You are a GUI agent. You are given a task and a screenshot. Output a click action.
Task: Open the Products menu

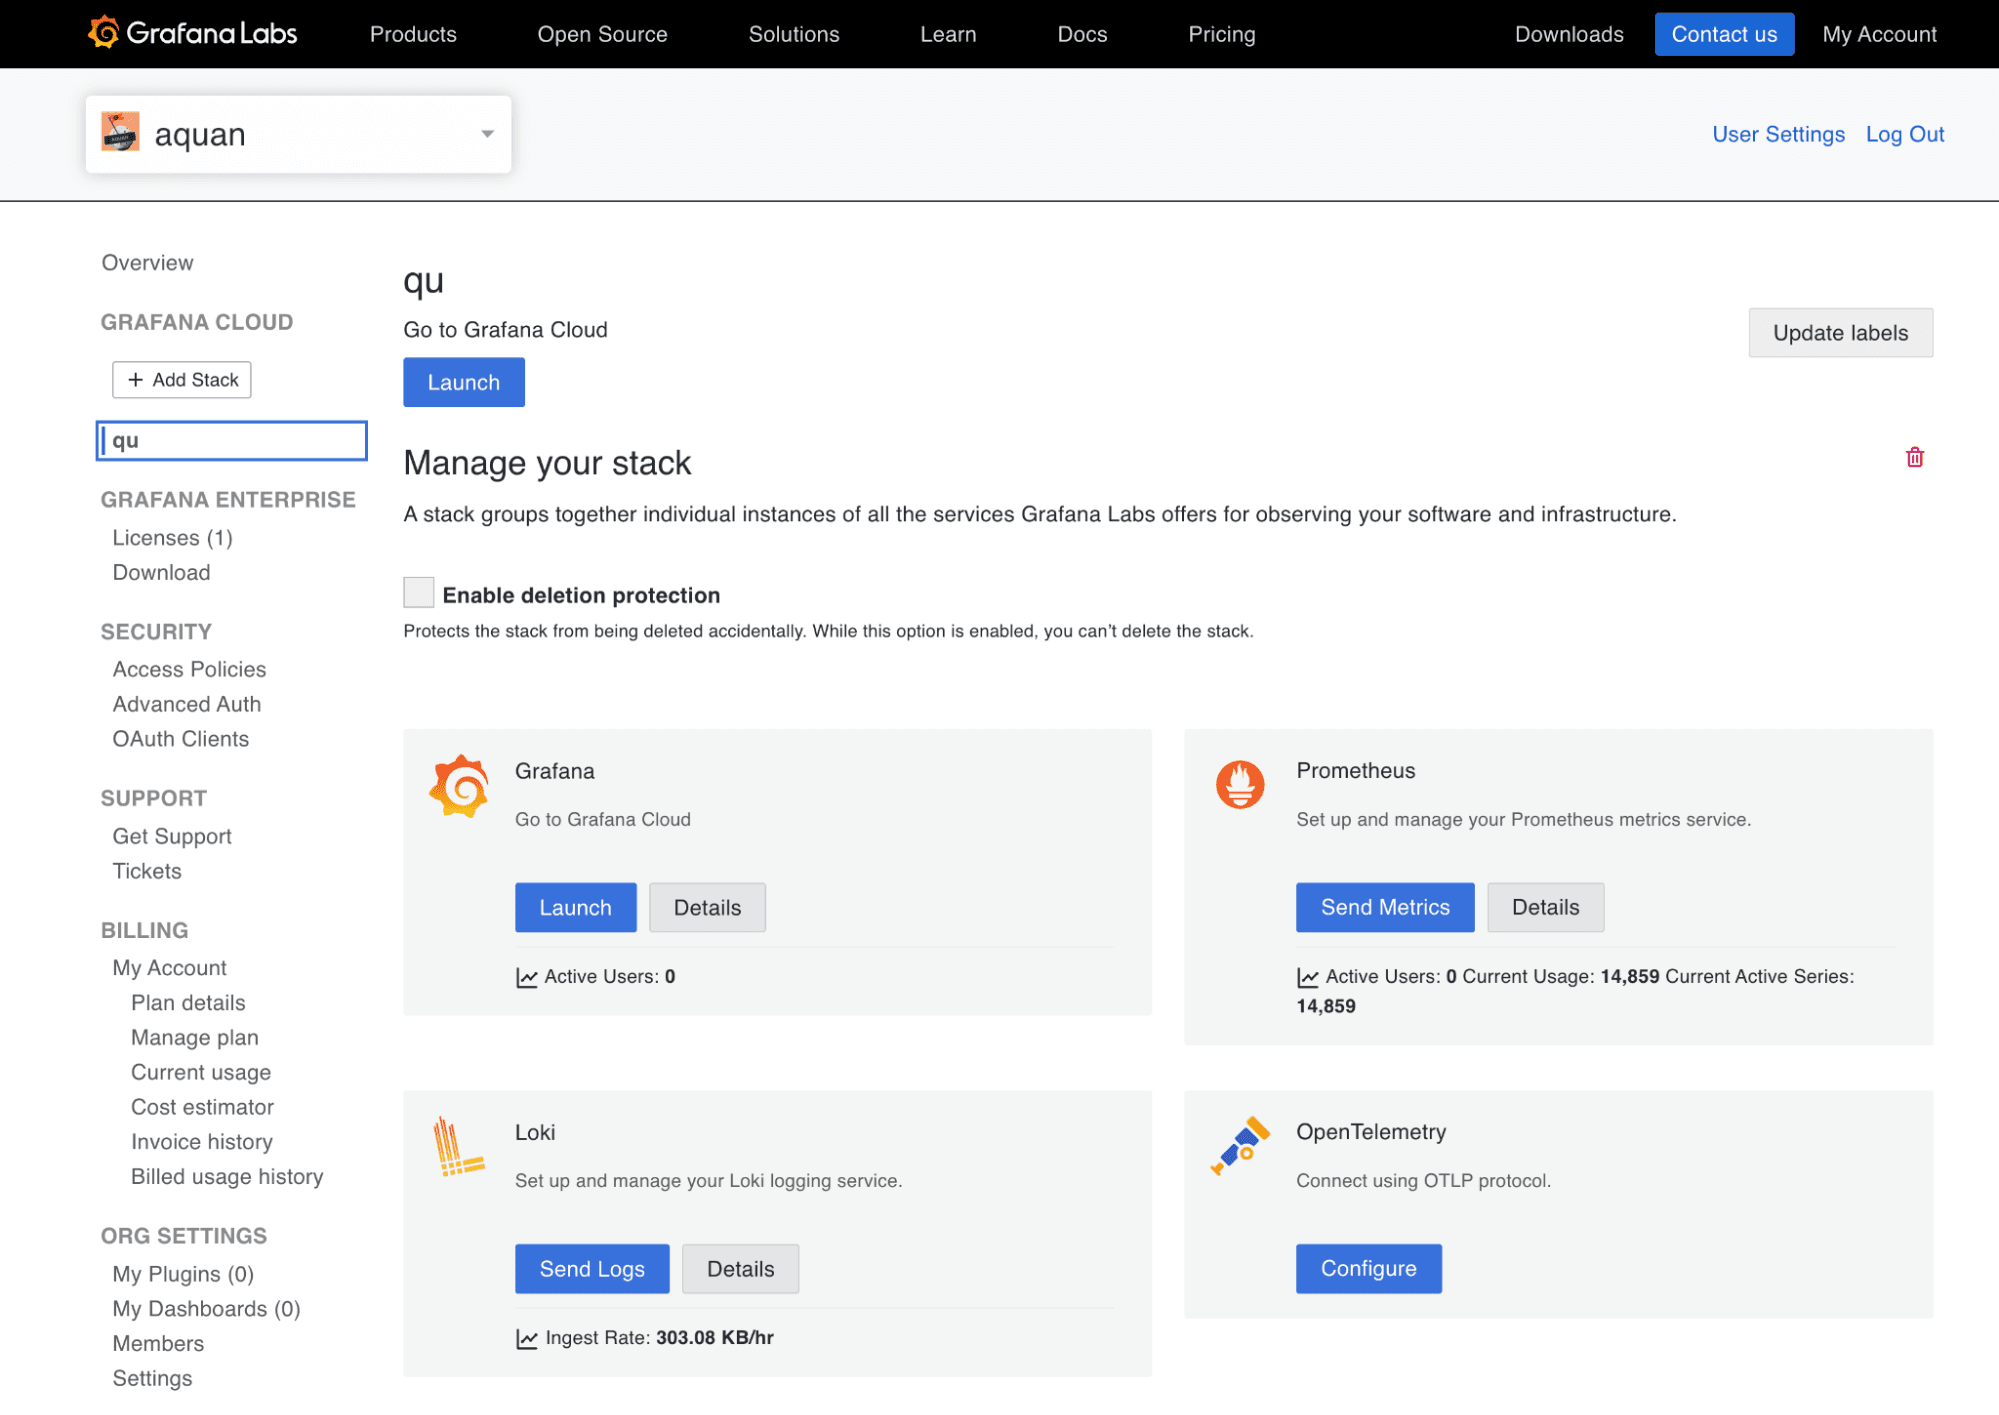click(x=413, y=33)
